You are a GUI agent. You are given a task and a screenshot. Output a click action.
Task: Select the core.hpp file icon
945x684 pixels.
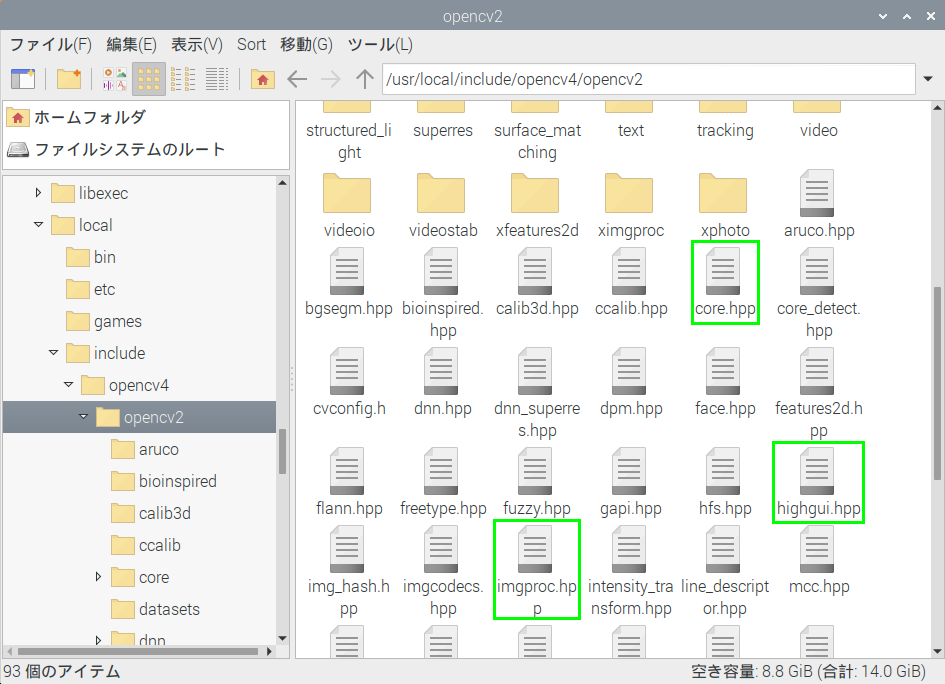[x=723, y=272]
